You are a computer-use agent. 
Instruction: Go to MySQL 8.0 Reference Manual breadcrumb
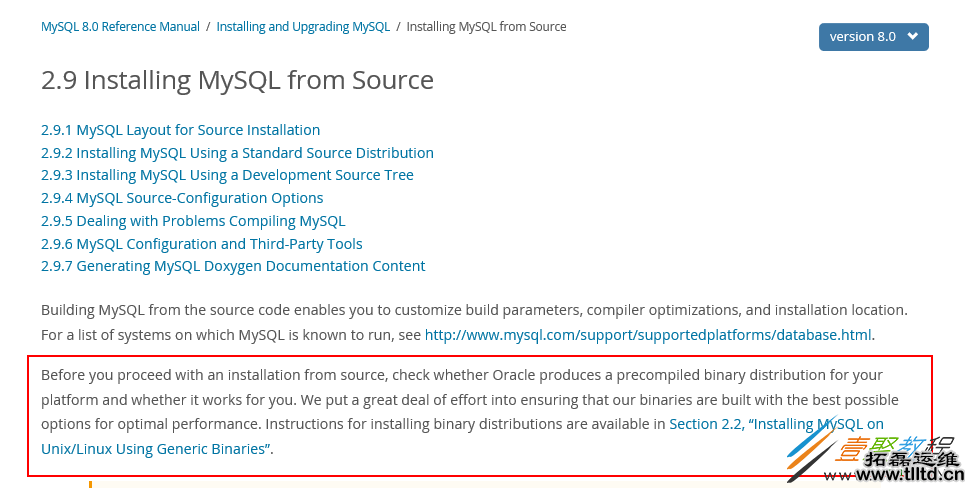tap(120, 27)
